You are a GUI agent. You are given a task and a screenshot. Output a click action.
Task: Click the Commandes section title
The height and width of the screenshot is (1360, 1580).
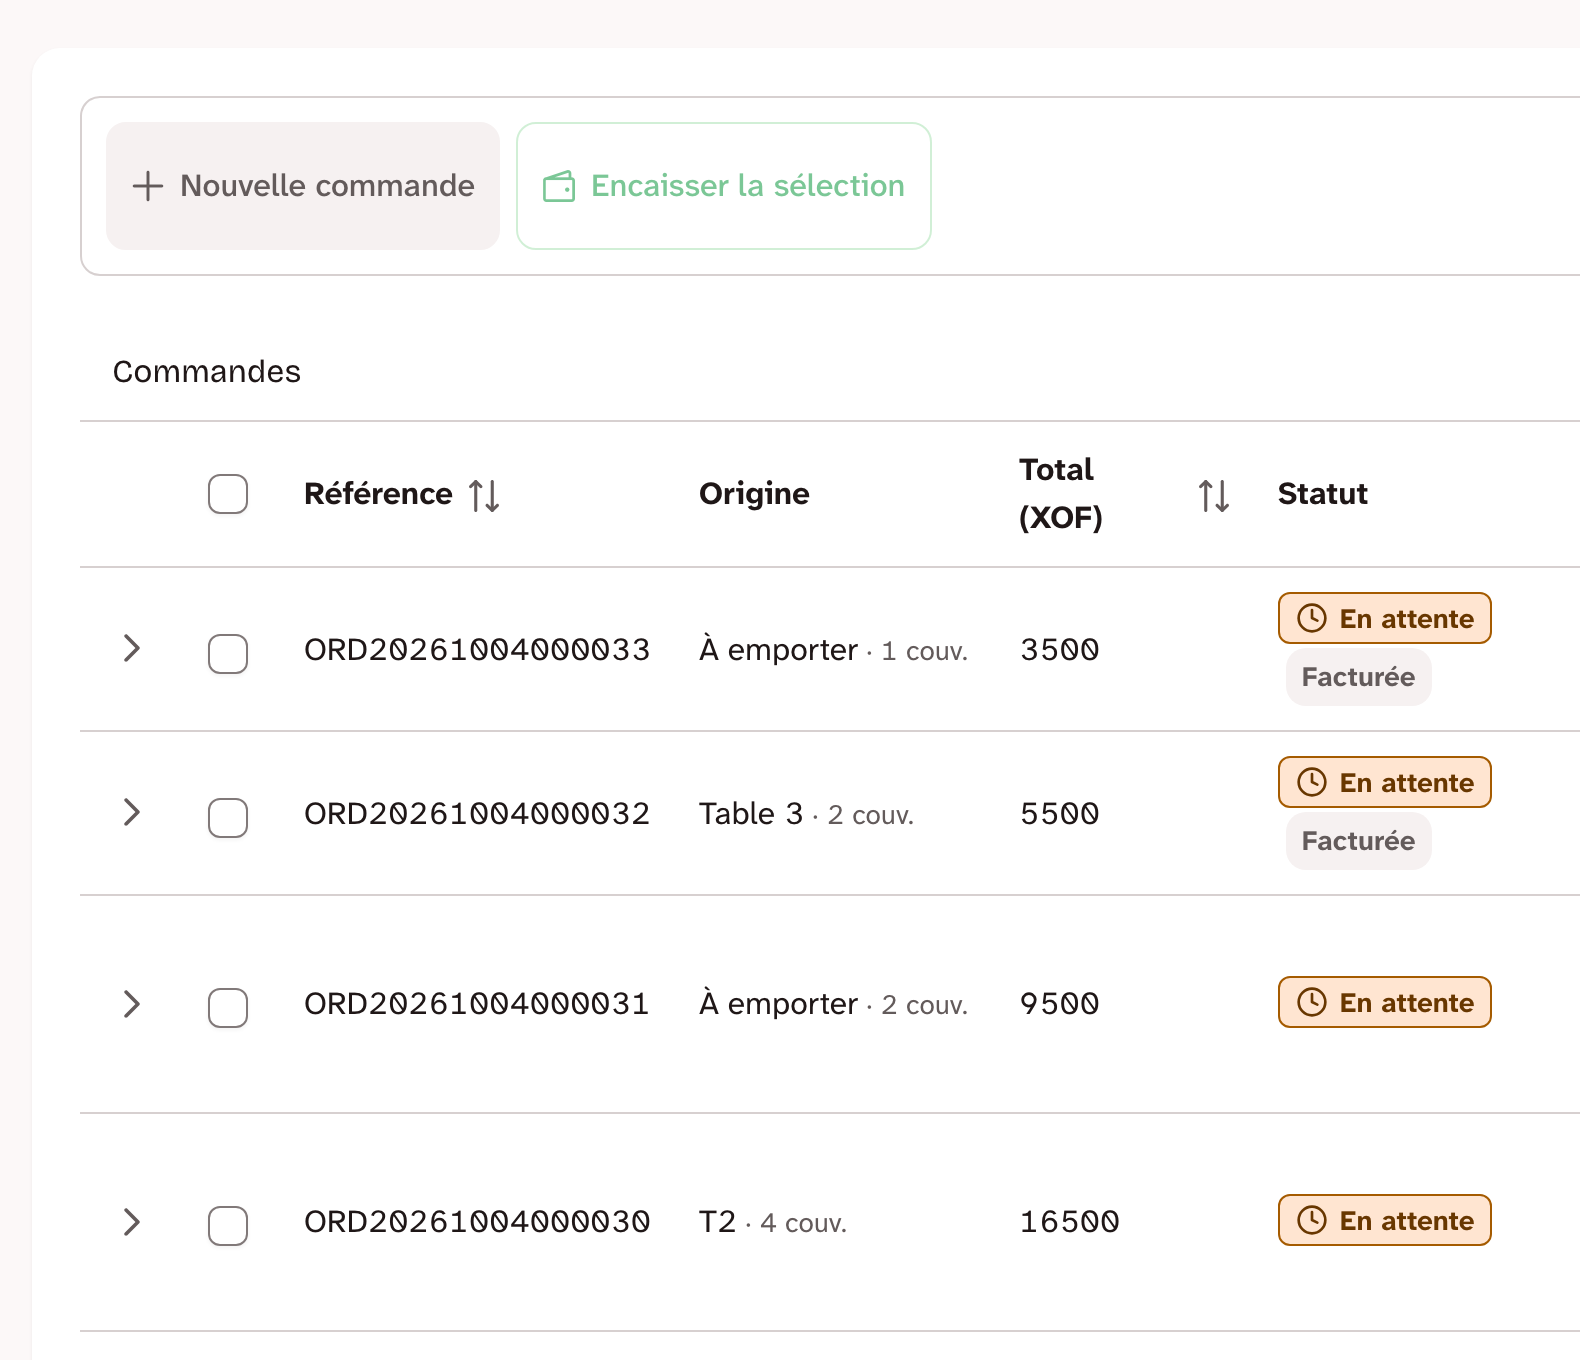point(207,372)
